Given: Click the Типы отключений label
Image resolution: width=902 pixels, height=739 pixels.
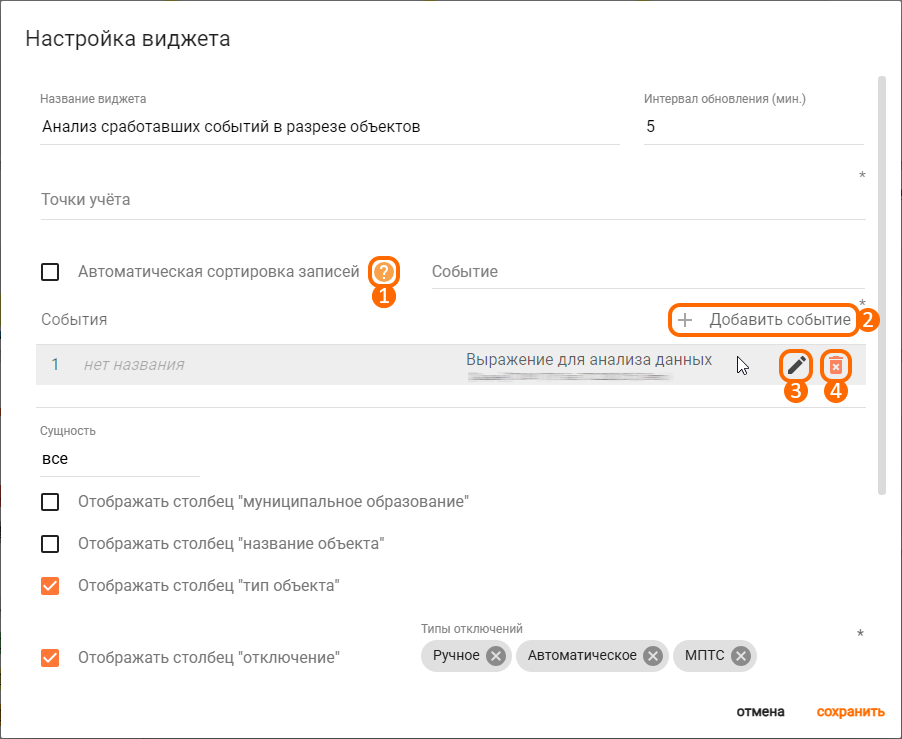Looking at the screenshot, I should click(472, 629).
